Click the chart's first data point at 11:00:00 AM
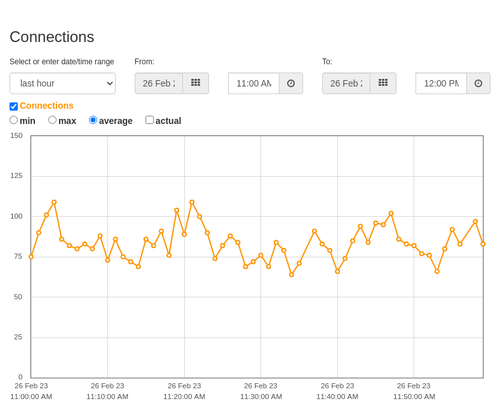 pyautogui.click(x=31, y=257)
